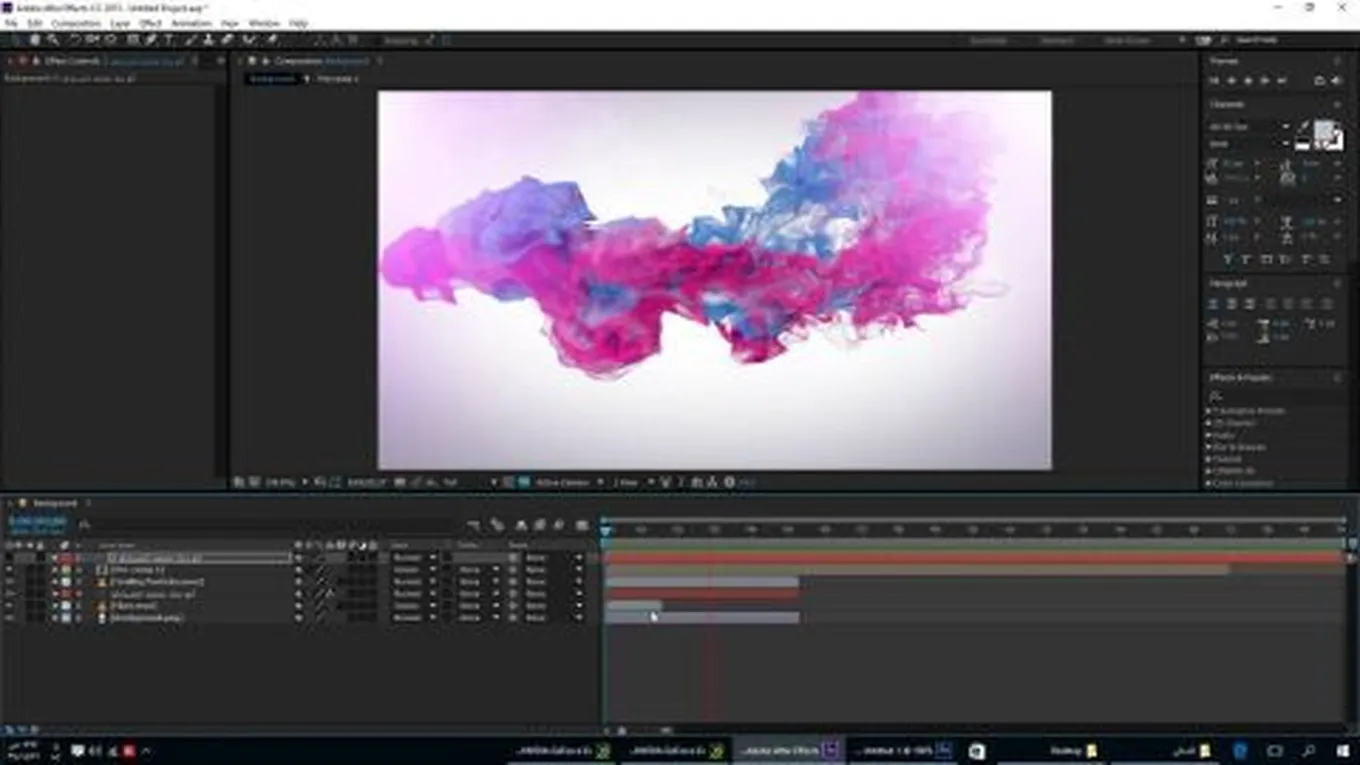Select the Hand tool in toolbar
This screenshot has width=1360, height=765.
click(x=35, y=40)
